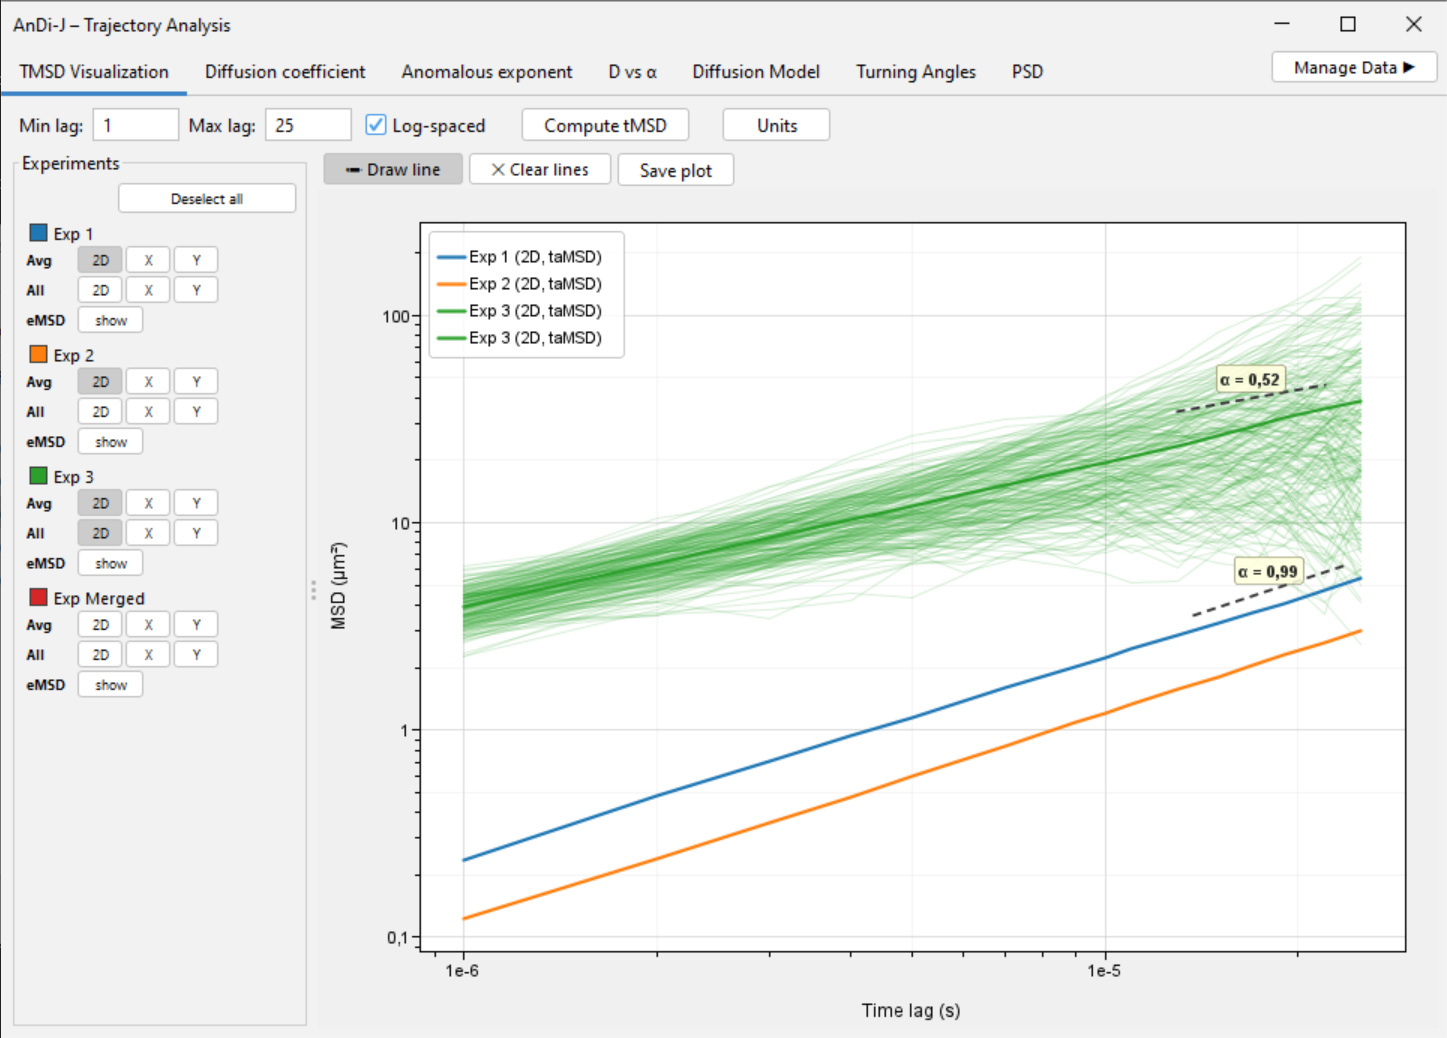Toggle Exp 3 All 2D trajectories
The image size is (1447, 1038).
coord(100,533)
